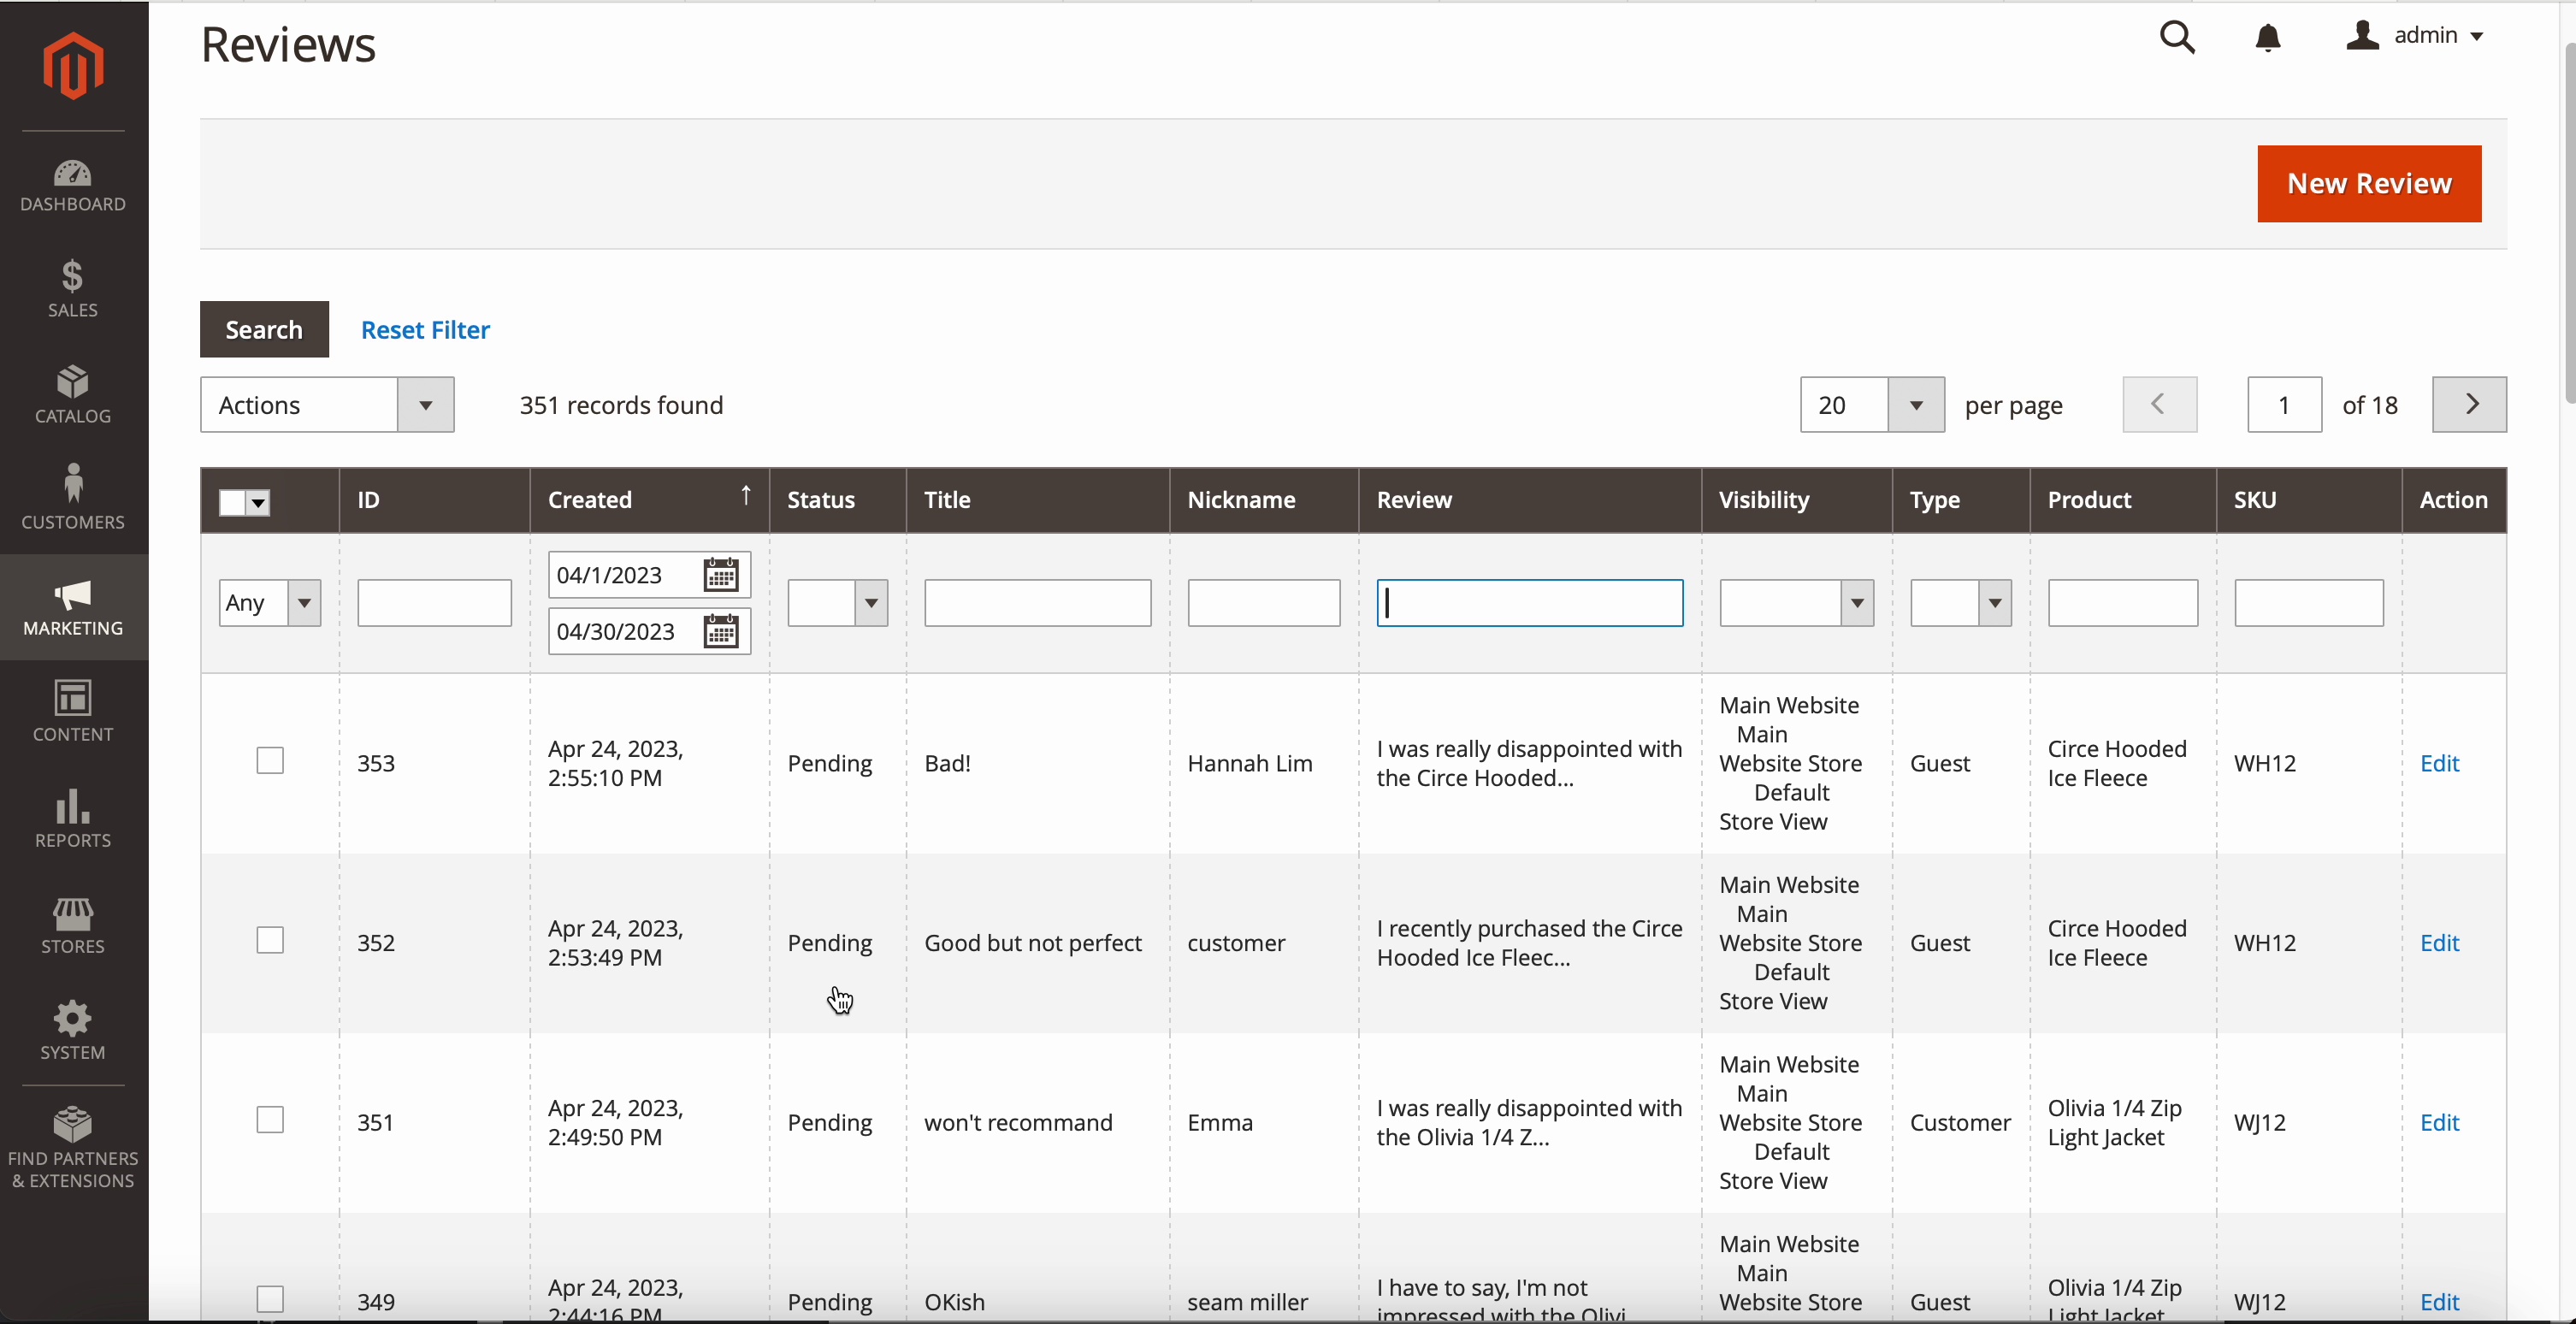2576x1324 pixels.
Task: Open the Reports sidebar menu
Action: pos(73,818)
